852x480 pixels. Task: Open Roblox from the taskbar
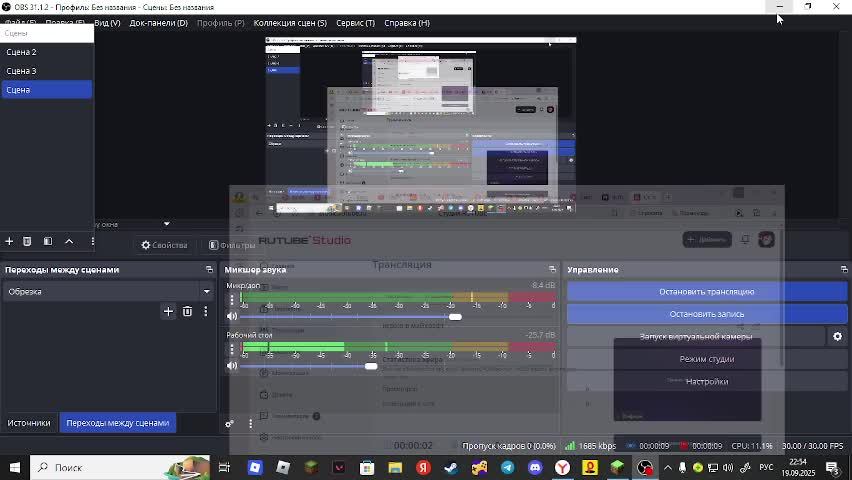[283, 467]
